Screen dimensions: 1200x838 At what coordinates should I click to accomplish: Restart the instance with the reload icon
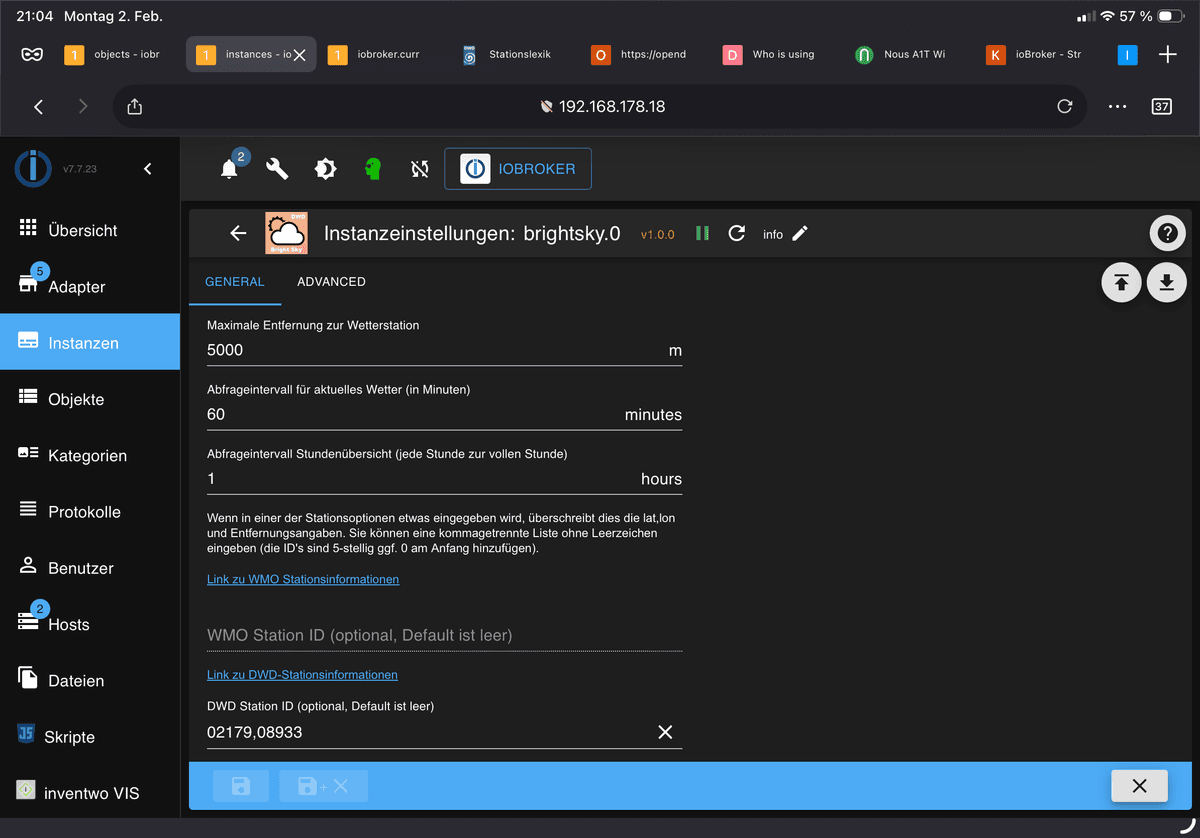[x=737, y=233]
